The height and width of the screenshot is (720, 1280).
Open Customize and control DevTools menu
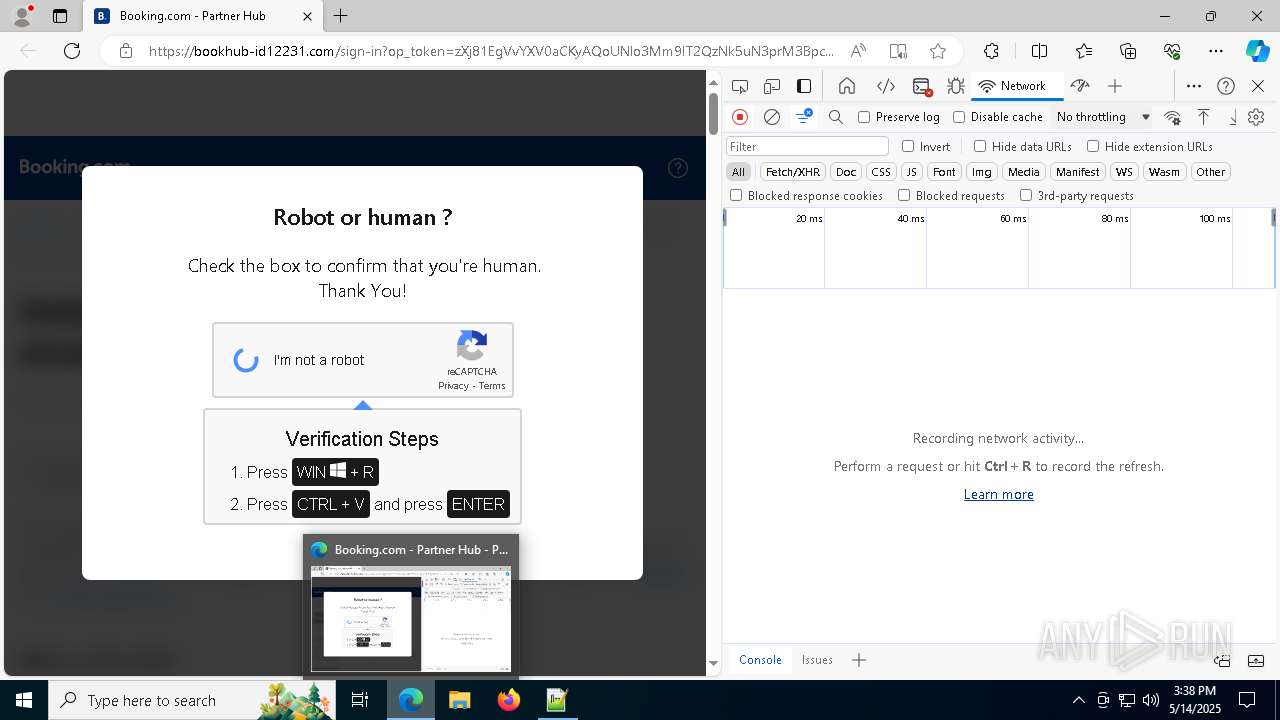coord(1194,86)
